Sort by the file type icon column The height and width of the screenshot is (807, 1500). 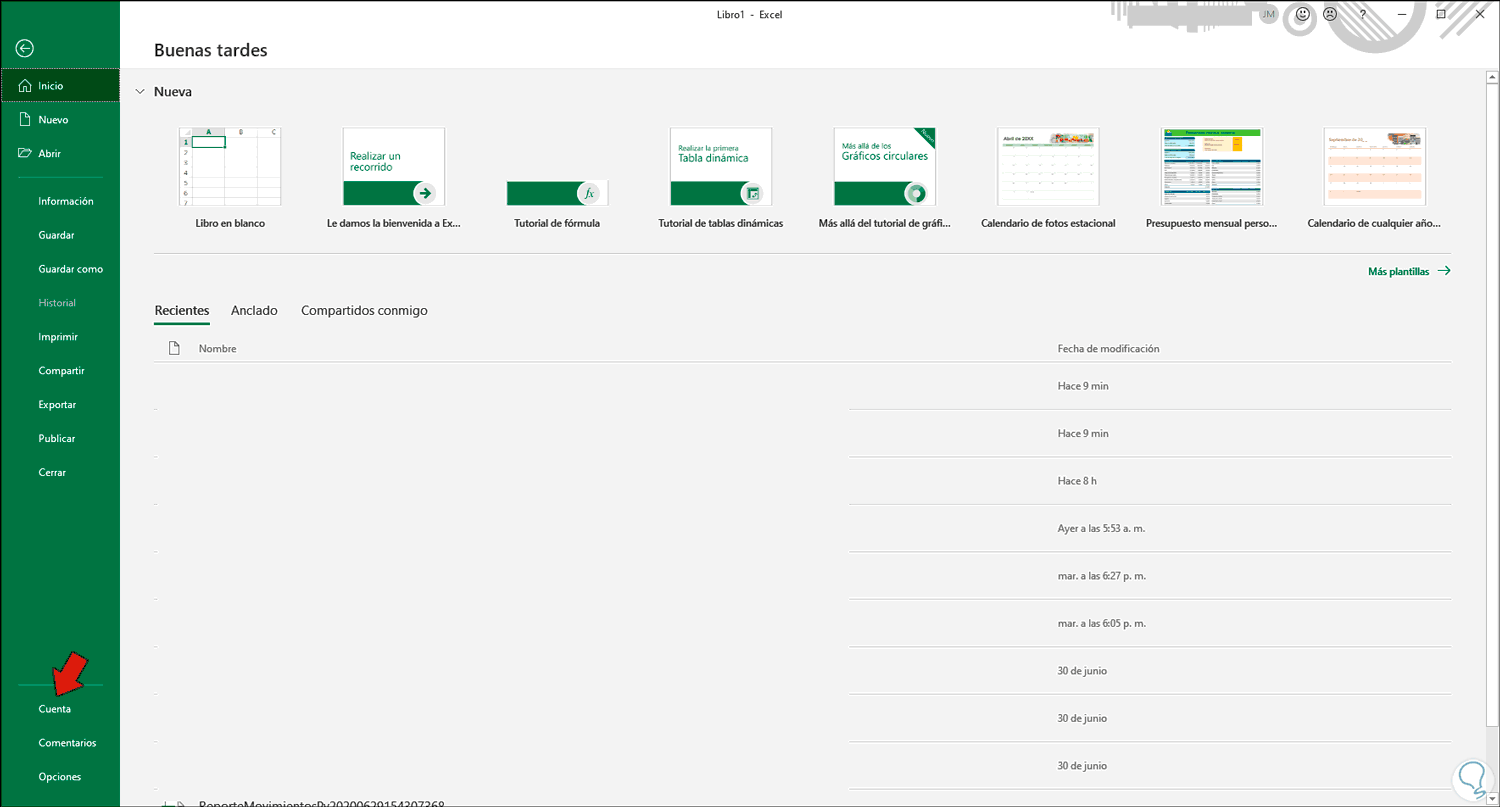pyautogui.click(x=174, y=348)
